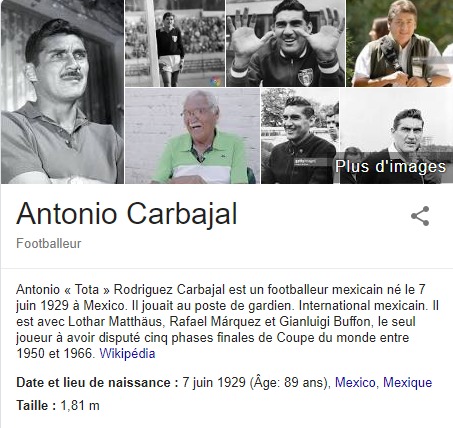
Task: Click the small colored logo on goalkeeper photo
Action: click(x=216, y=81)
